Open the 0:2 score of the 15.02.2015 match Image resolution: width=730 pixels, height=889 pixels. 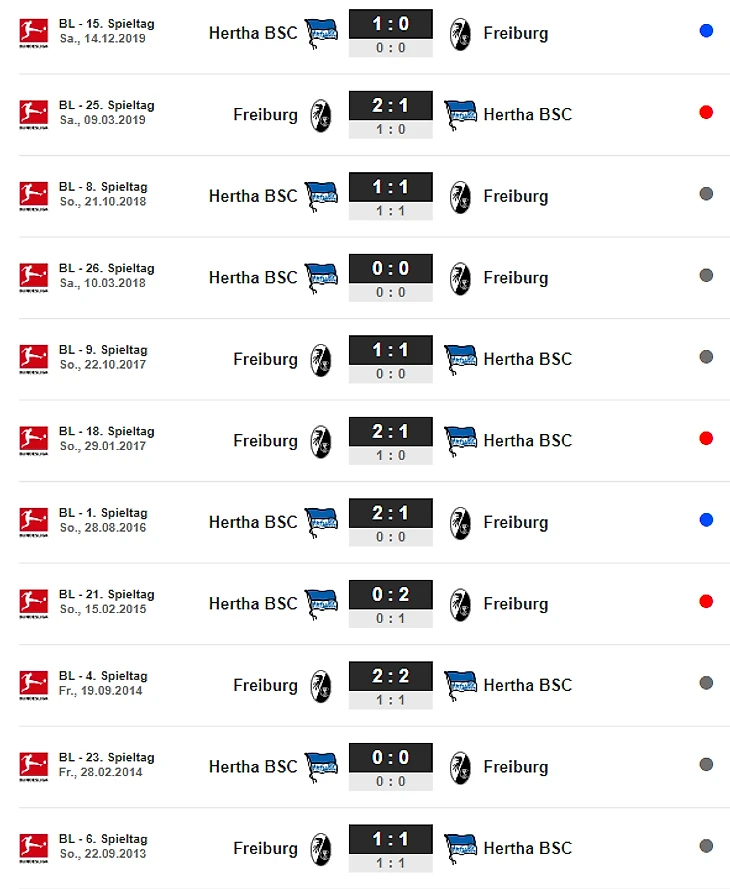coord(391,594)
